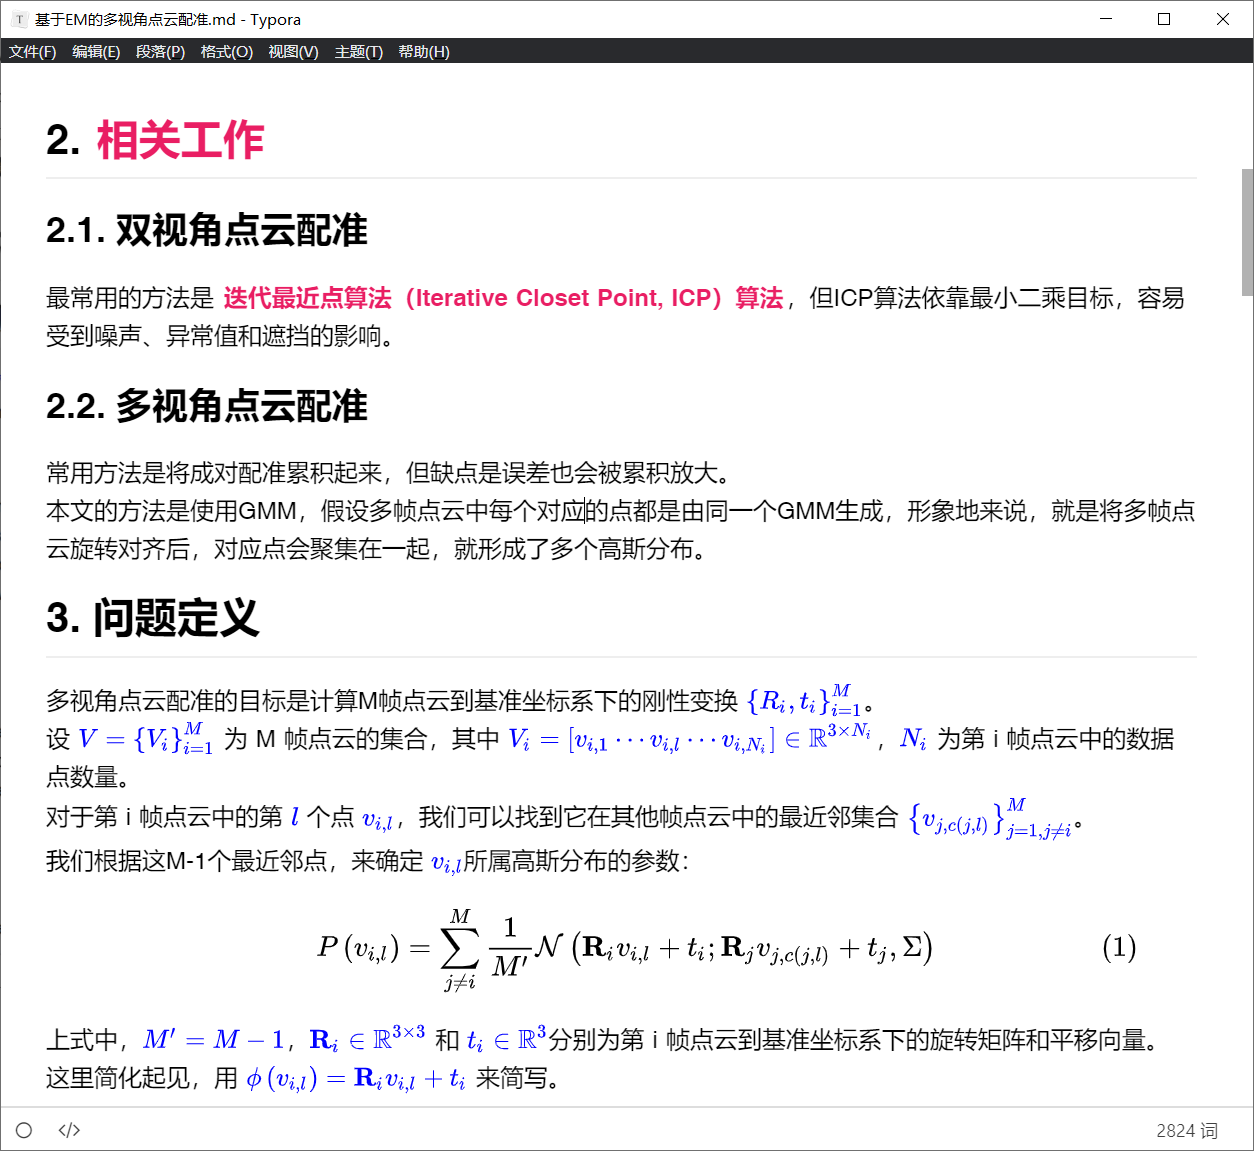1254x1151 pixels.
Task: Open the 段落(P) menu
Action: 160,51
